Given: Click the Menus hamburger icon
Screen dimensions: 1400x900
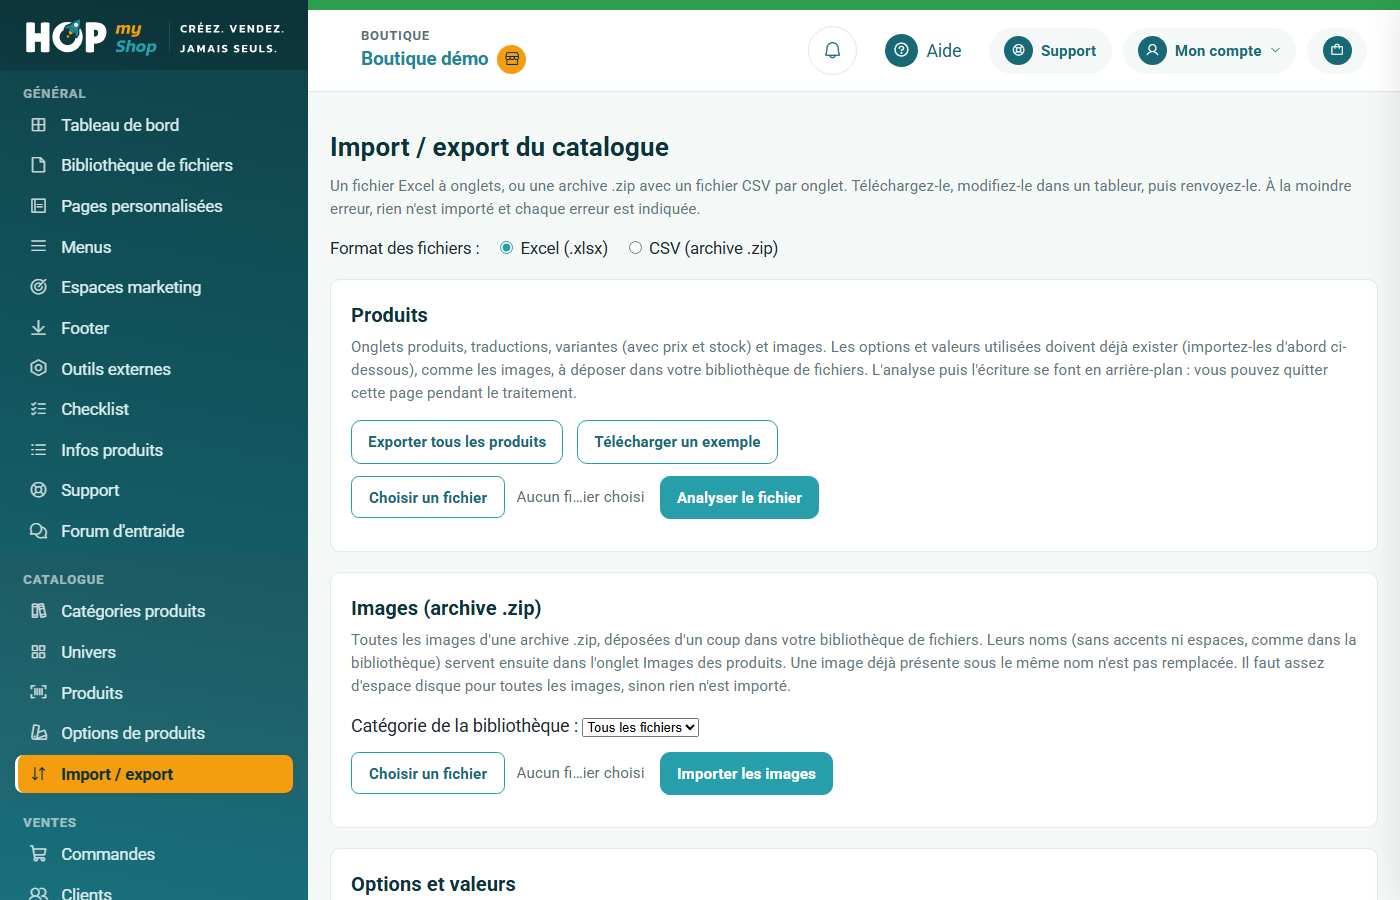Looking at the screenshot, I should [x=39, y=246].
